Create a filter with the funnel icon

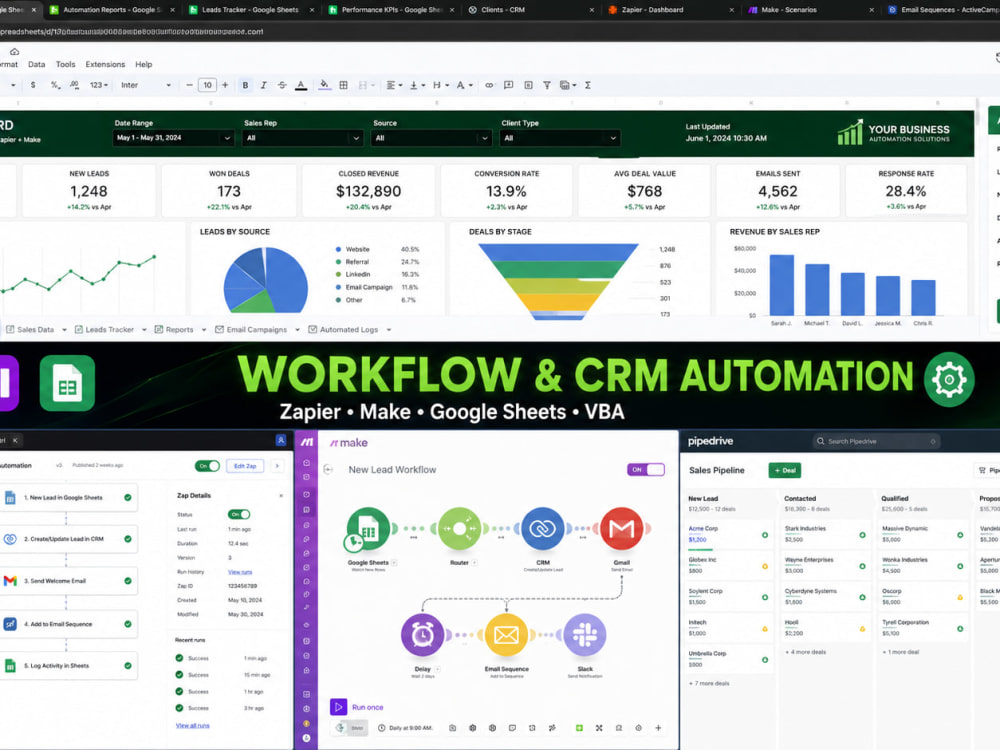coord(547,85)
